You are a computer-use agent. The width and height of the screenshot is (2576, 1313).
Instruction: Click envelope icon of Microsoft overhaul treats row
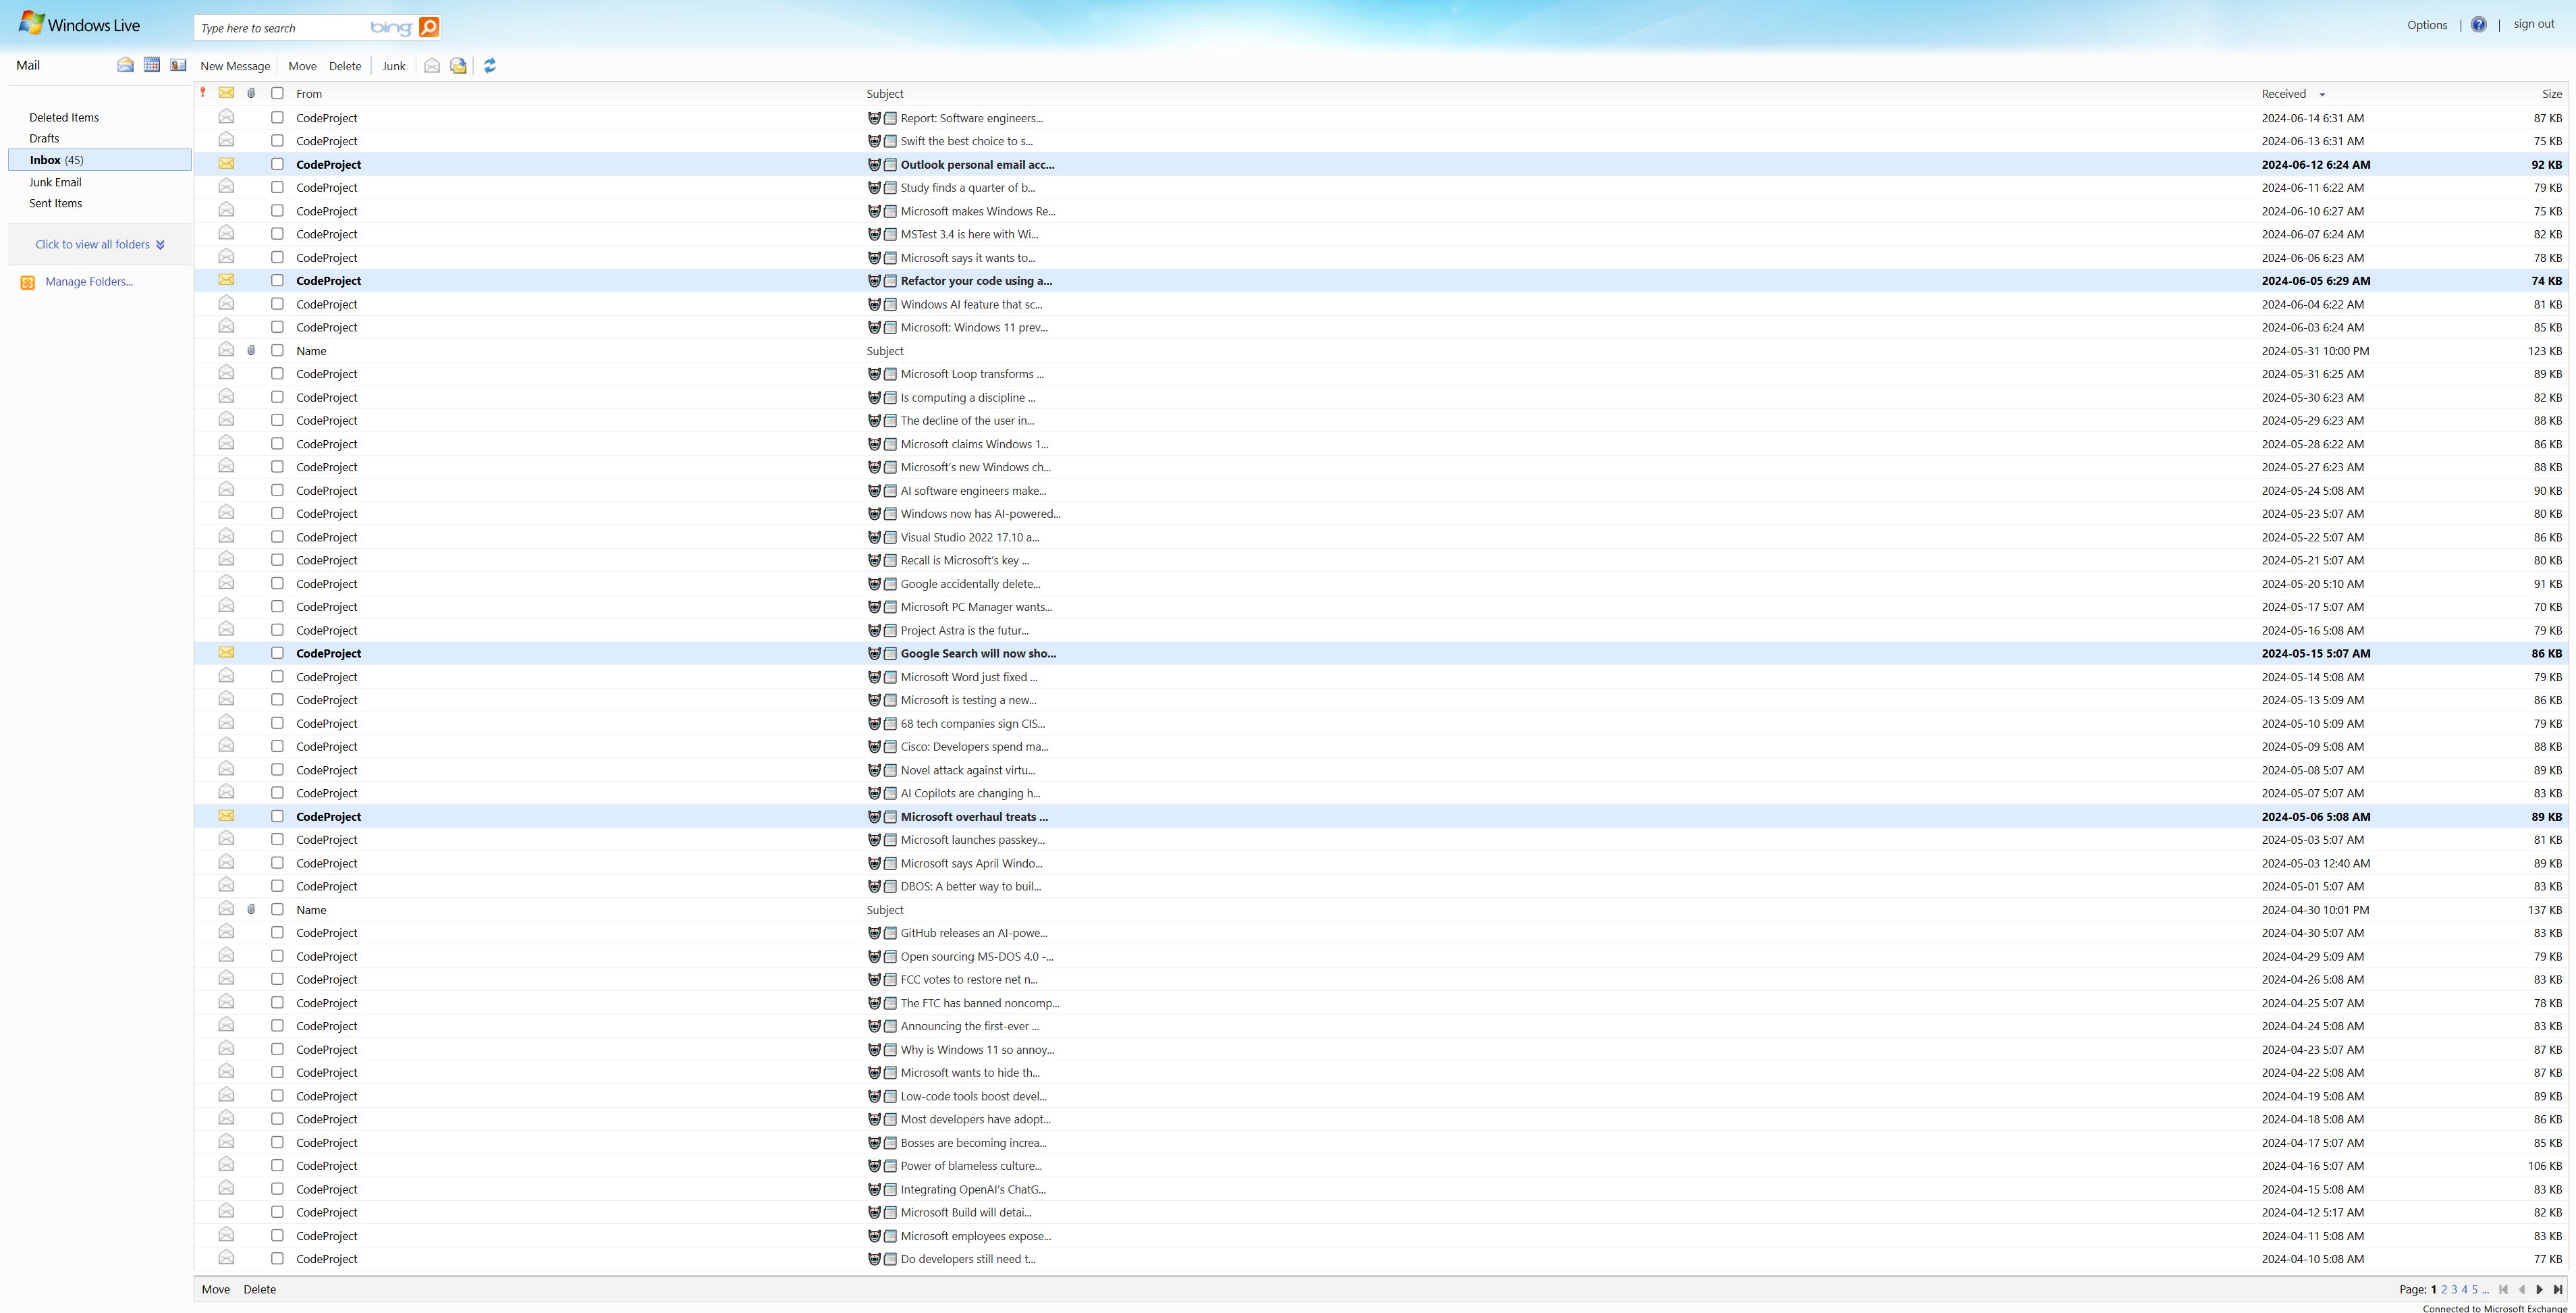click(x=226, y=816)
